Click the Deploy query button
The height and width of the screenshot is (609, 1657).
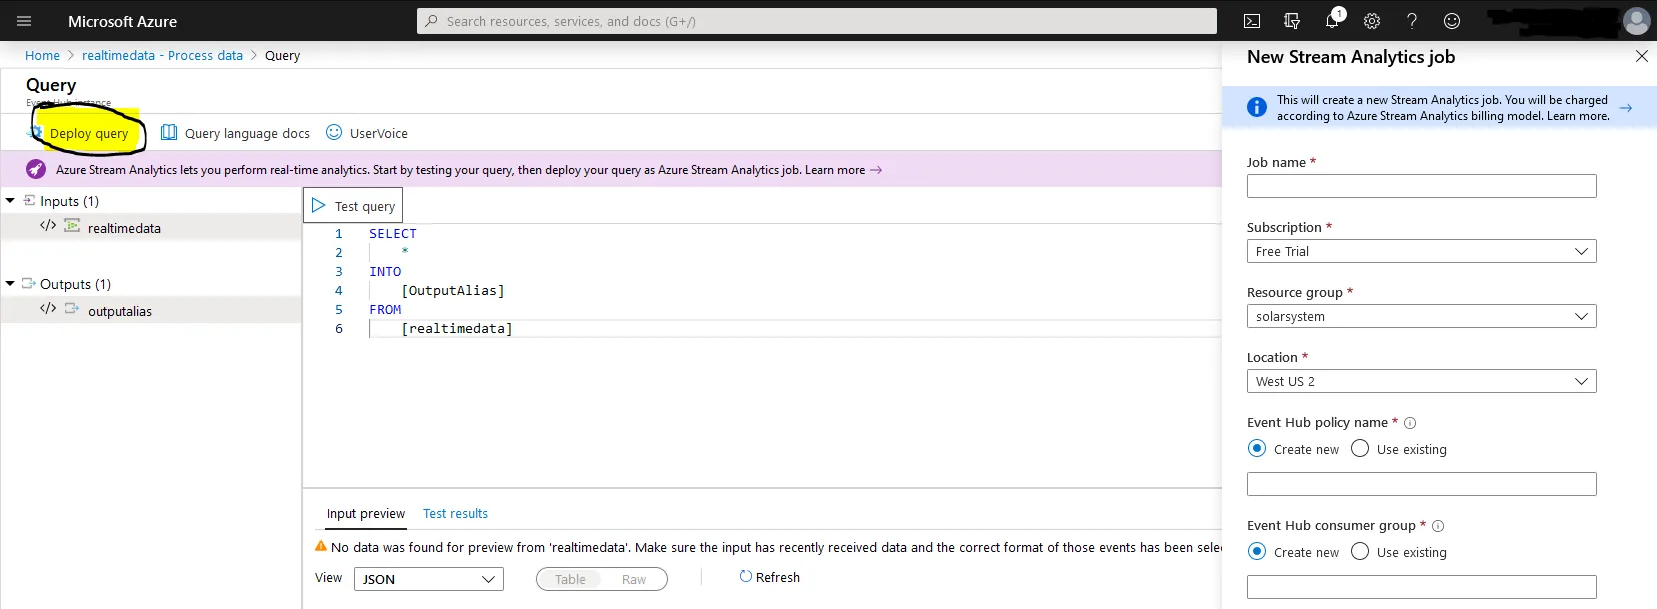79,133
